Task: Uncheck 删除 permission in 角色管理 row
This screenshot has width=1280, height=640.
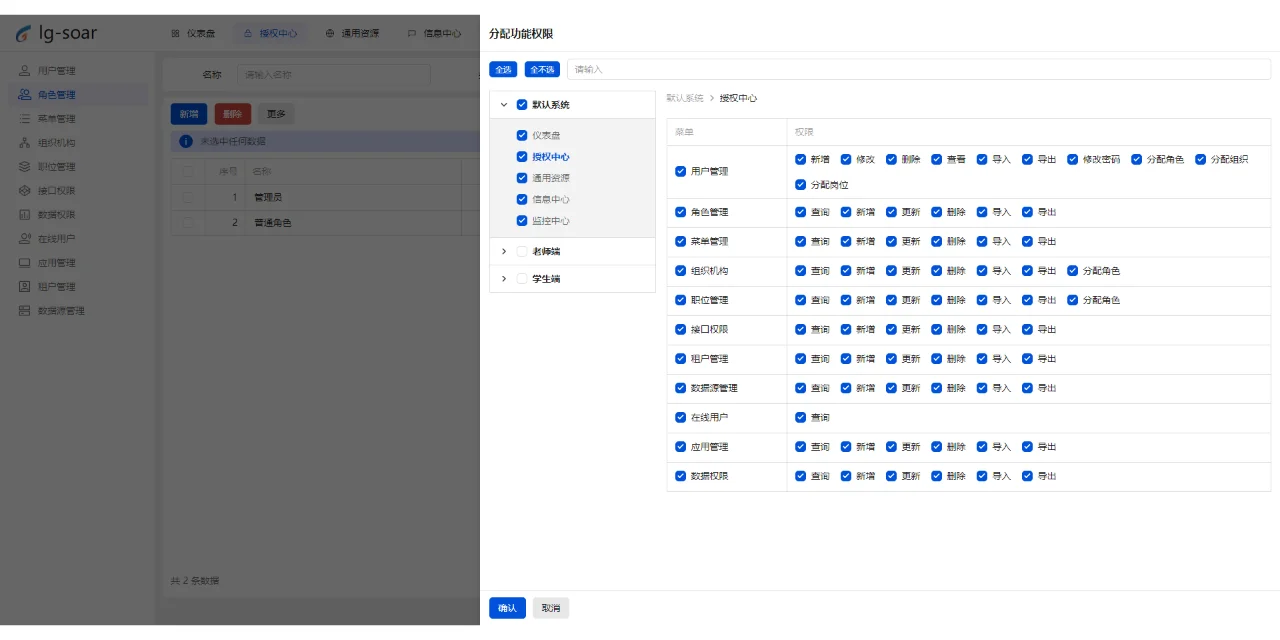Action: pyautogui.click(x=937, y=212)
